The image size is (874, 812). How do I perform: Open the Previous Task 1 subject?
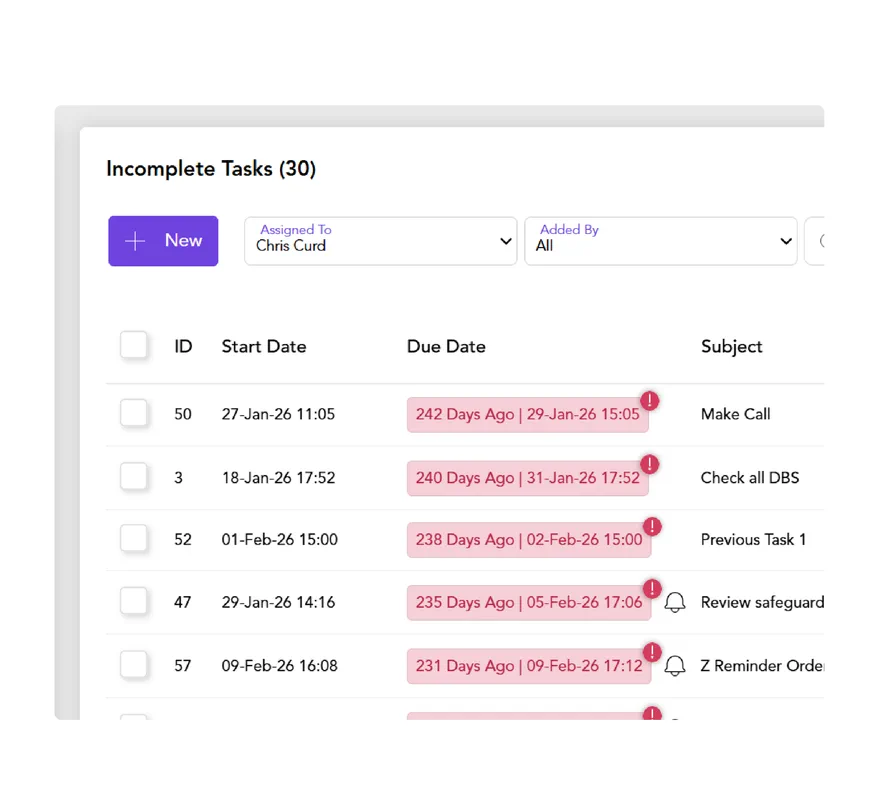point(753,539)
